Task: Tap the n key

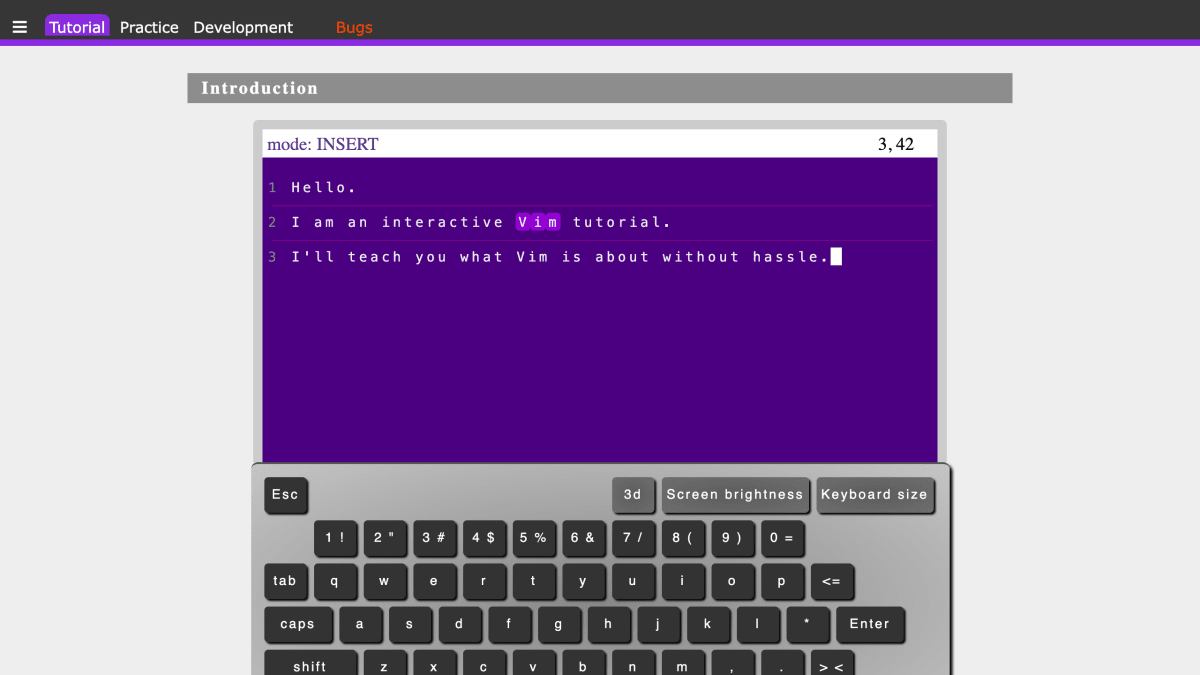Action: 633,663
